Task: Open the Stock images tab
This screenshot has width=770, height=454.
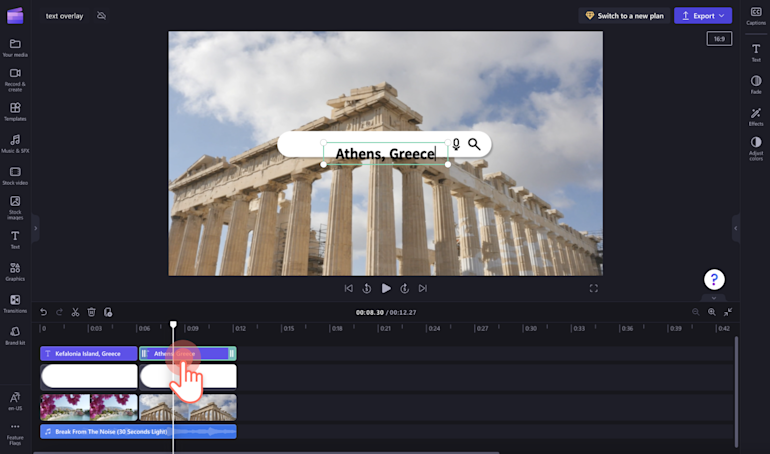Action: pyautogui.click(x=15, y=208)
